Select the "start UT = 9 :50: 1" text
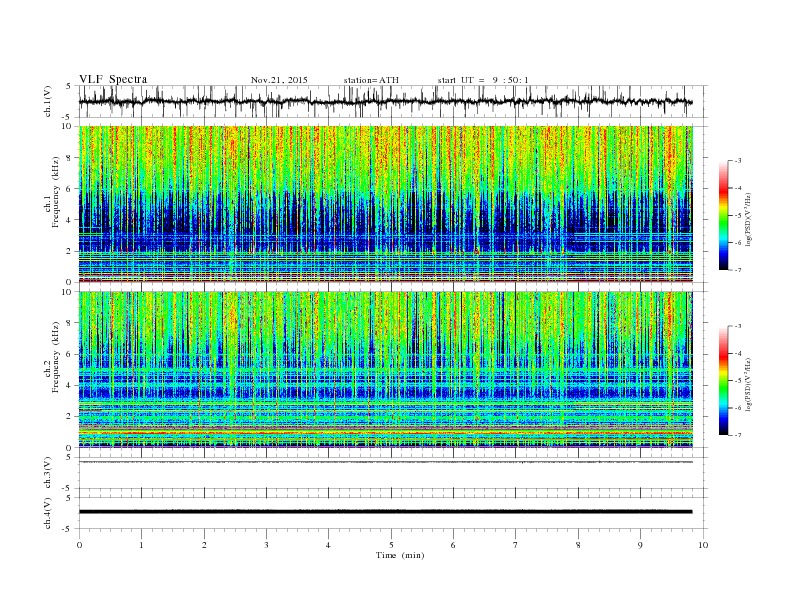Viewport: 792px width, 612px height. [x=483, y=80]
